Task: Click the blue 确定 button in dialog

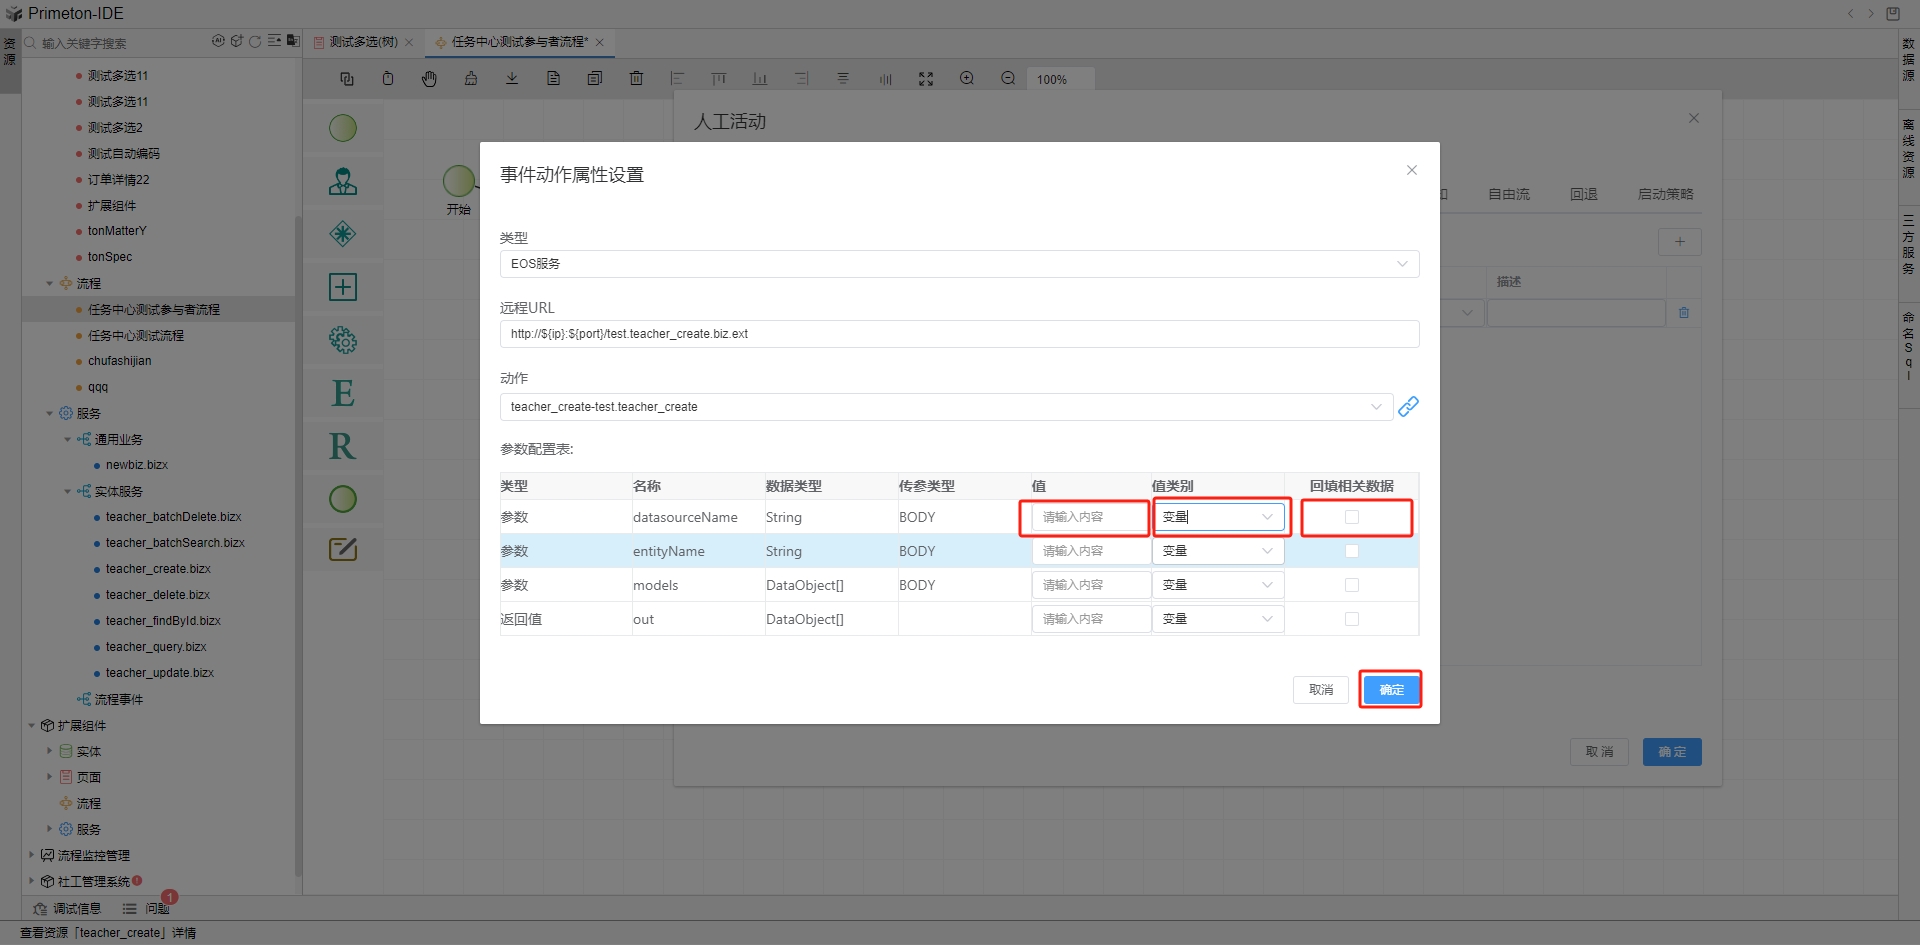Action: (1391, 690)
